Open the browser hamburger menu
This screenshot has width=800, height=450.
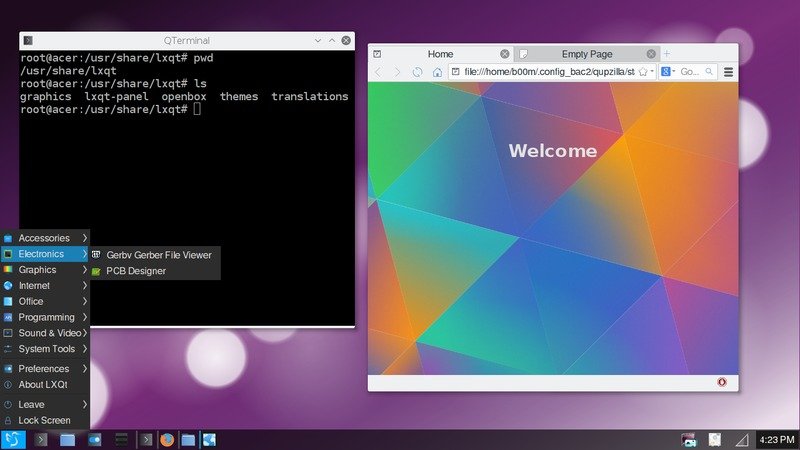click(x=729, y=72)
